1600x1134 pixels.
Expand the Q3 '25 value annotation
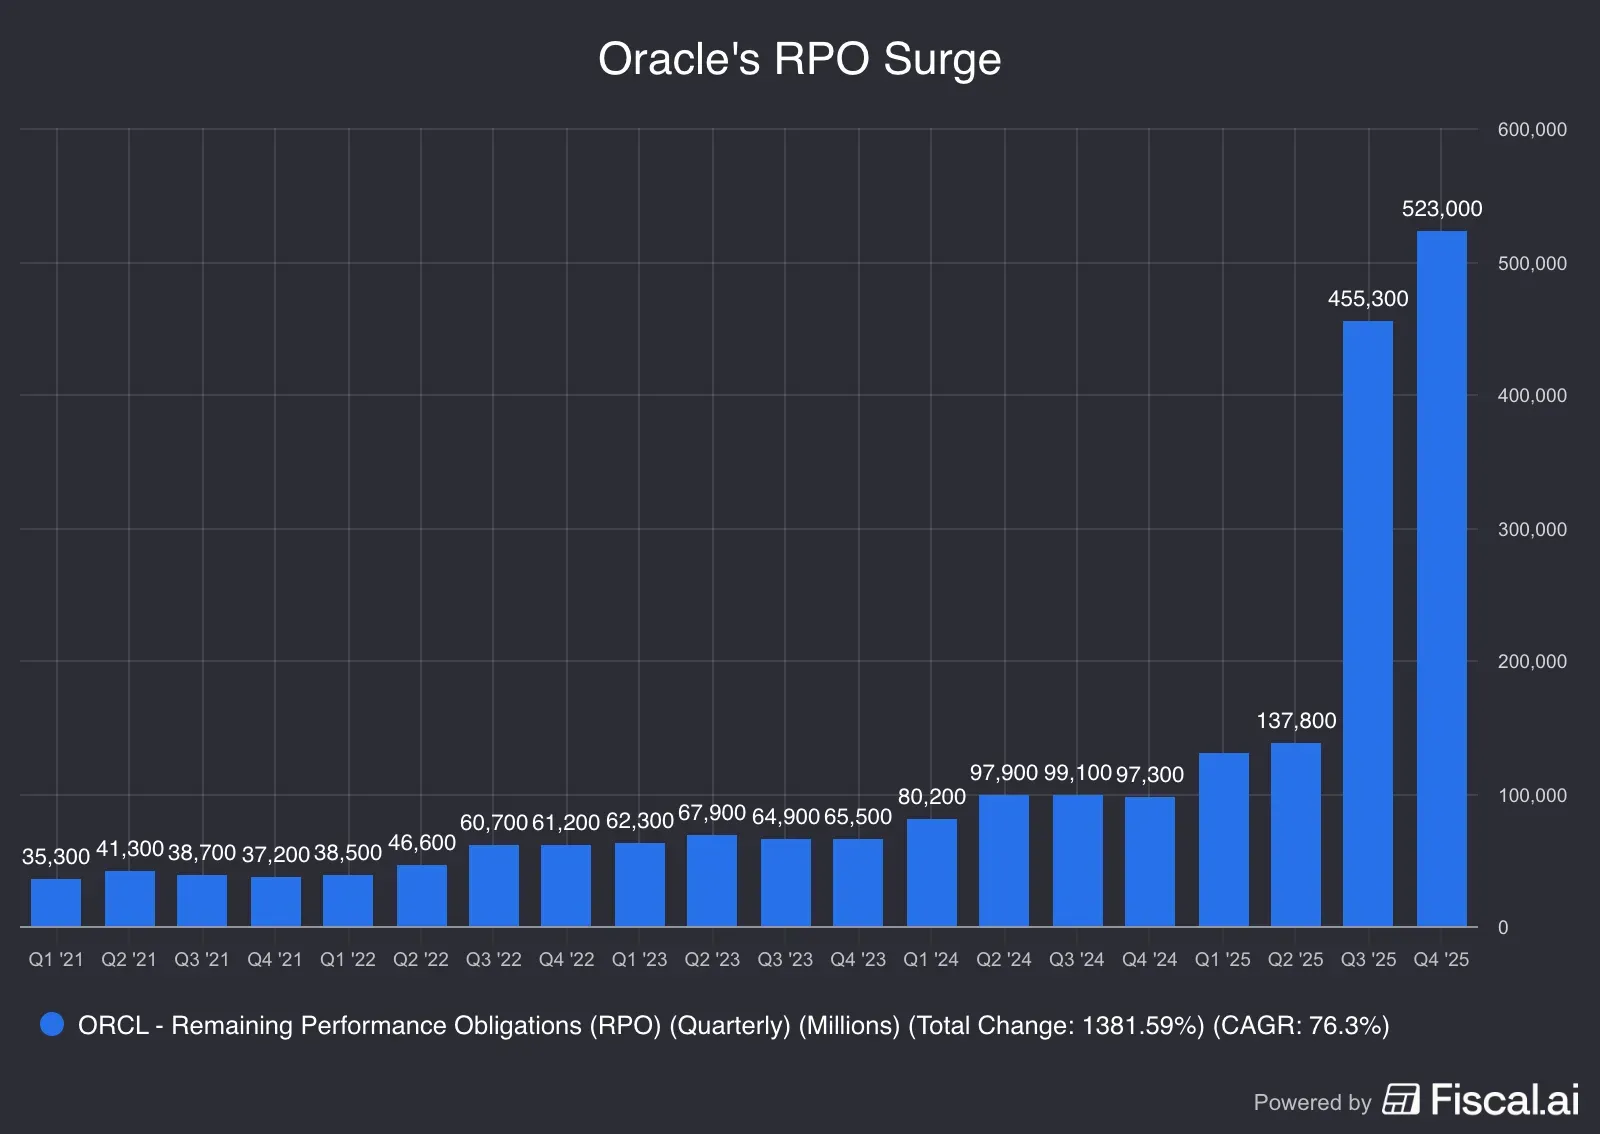tap(1368, 298)
